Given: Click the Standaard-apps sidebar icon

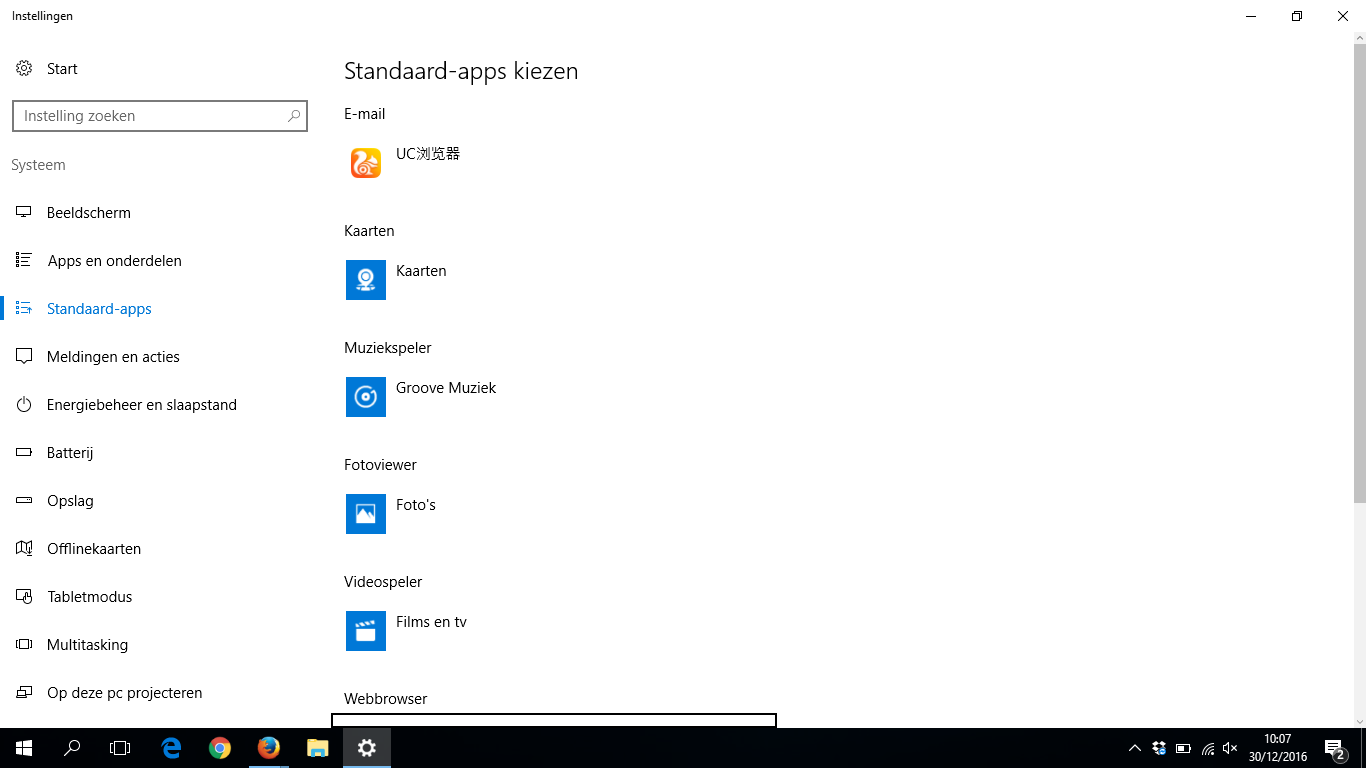Looking at the screenshot, I should point(24,309).
